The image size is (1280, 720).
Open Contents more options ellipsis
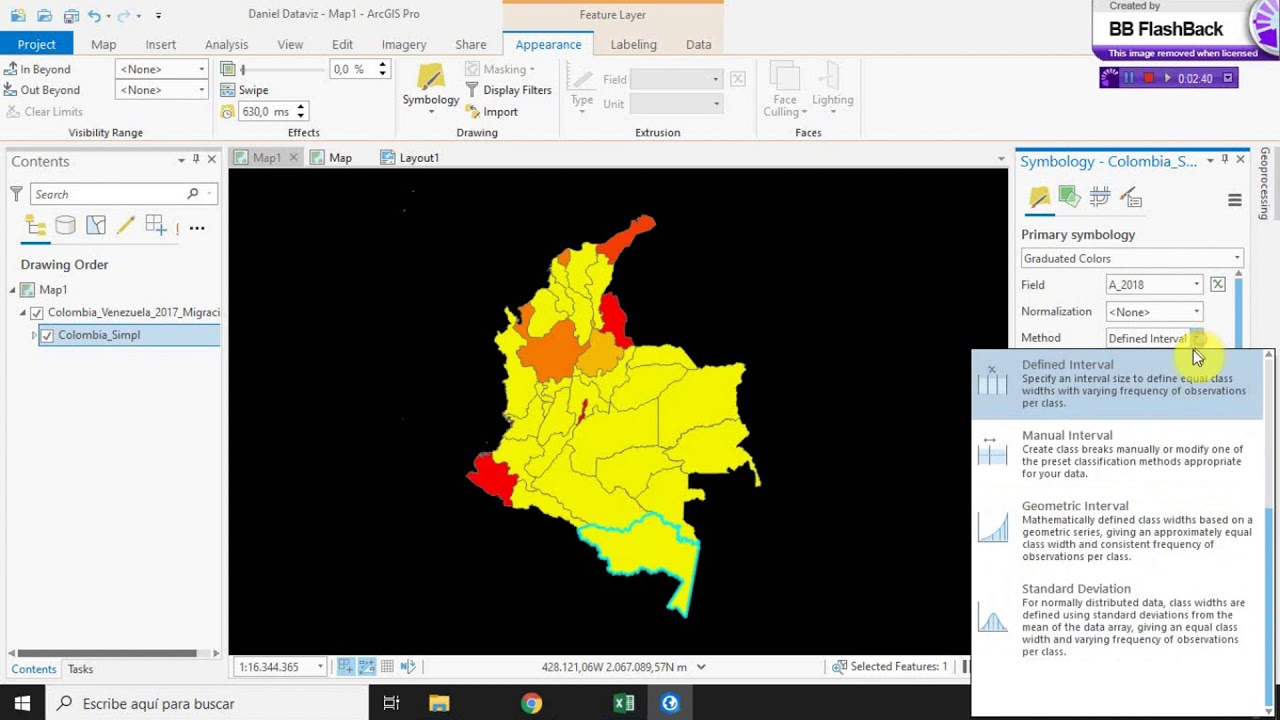[197, 228]
